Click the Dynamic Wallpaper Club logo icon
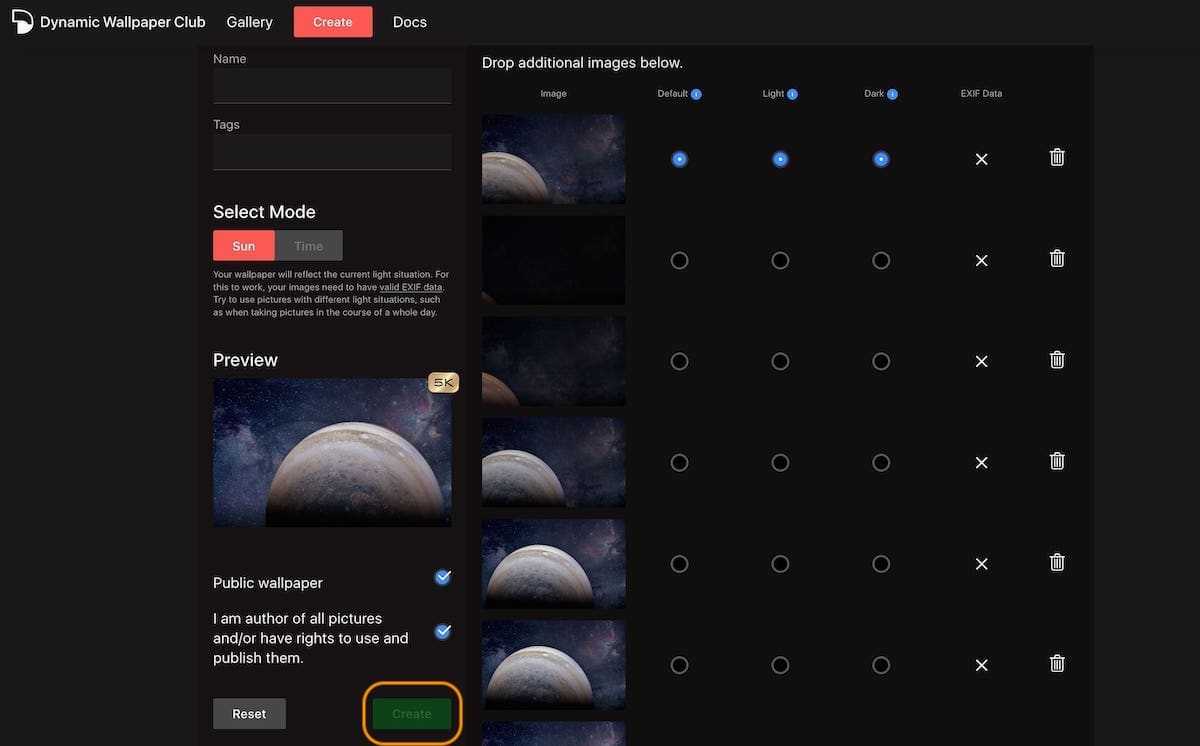The image size is (1200, 746). point(22,22)
